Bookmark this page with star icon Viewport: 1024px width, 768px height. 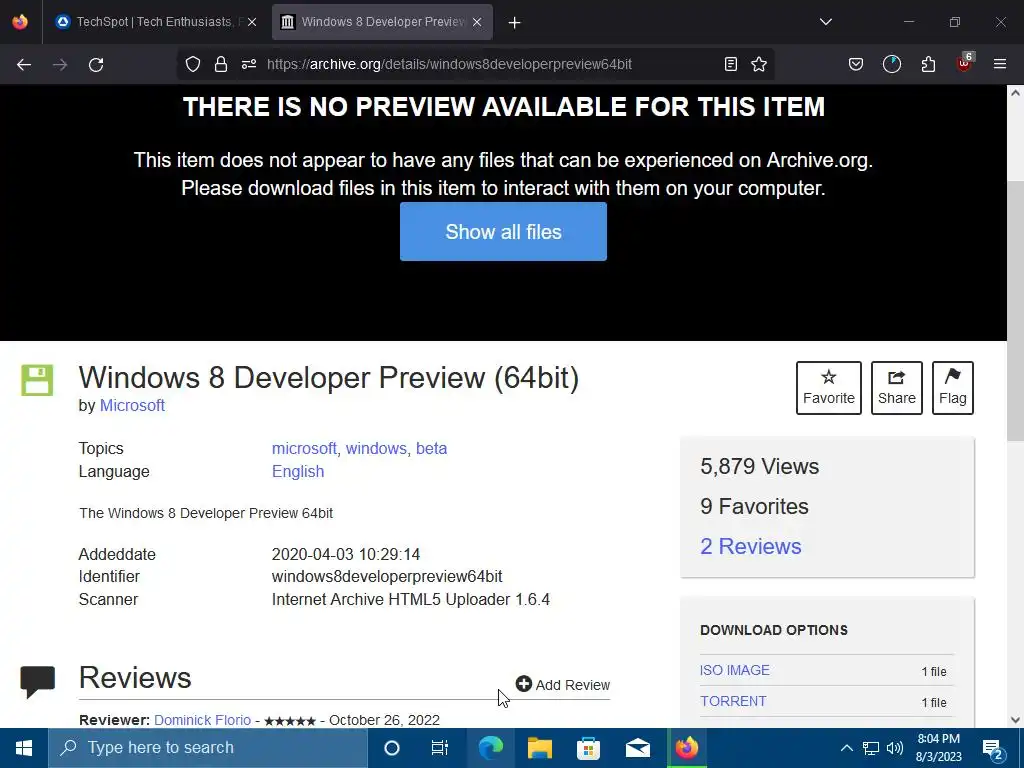click(x=759, y=64)
